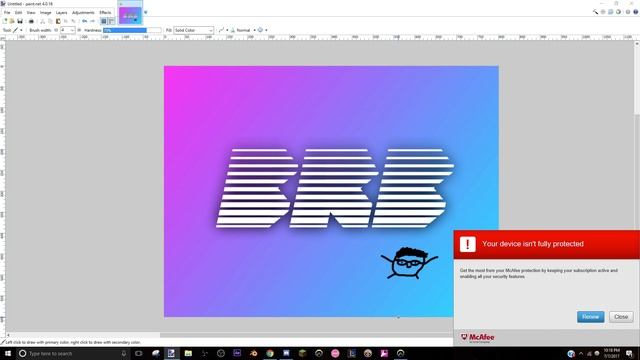Viewport: 640px width, 360px height.
Task: Open the image list dropdown arrow
Action: pos(146,13)
